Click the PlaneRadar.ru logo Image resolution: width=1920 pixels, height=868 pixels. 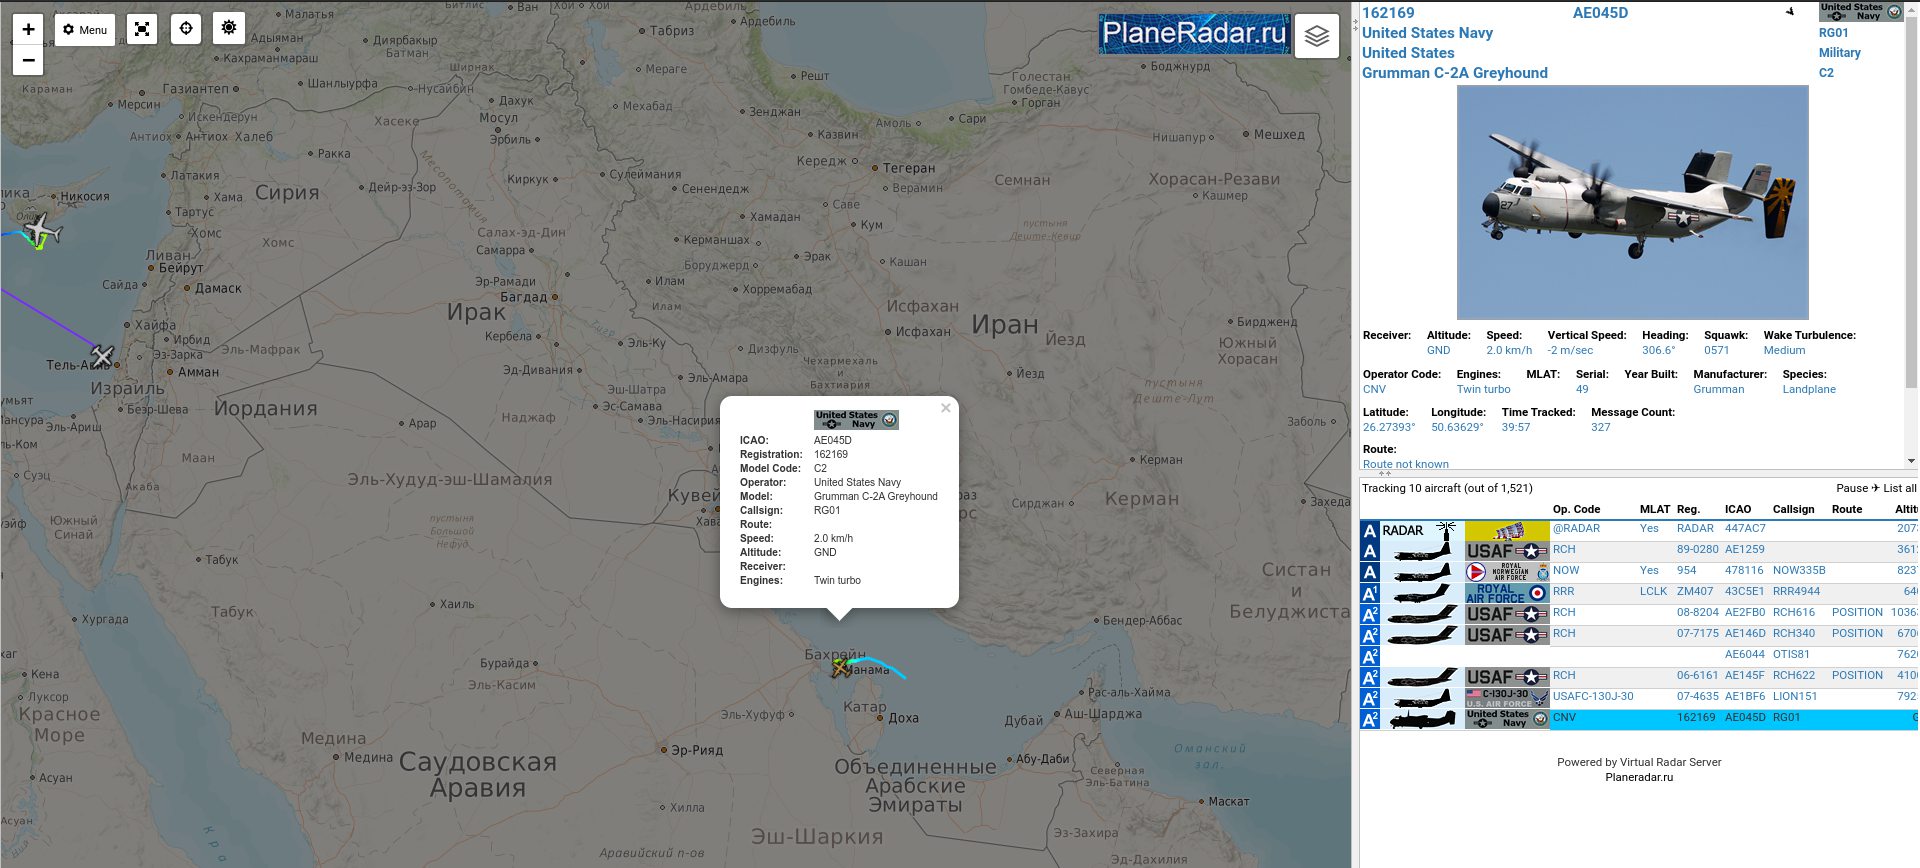coord(1194,34)
